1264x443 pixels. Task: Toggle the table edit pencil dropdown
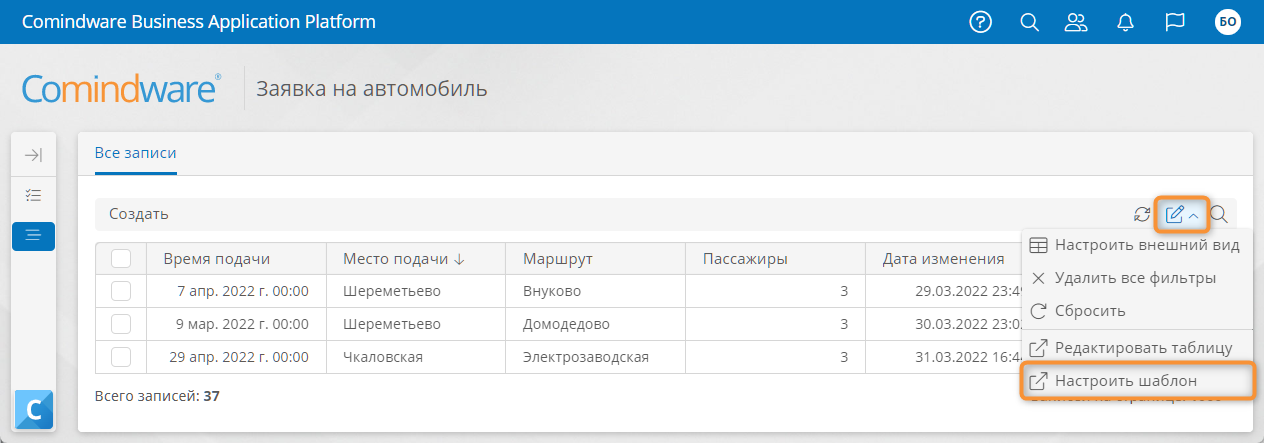[x=1182, y=213]
